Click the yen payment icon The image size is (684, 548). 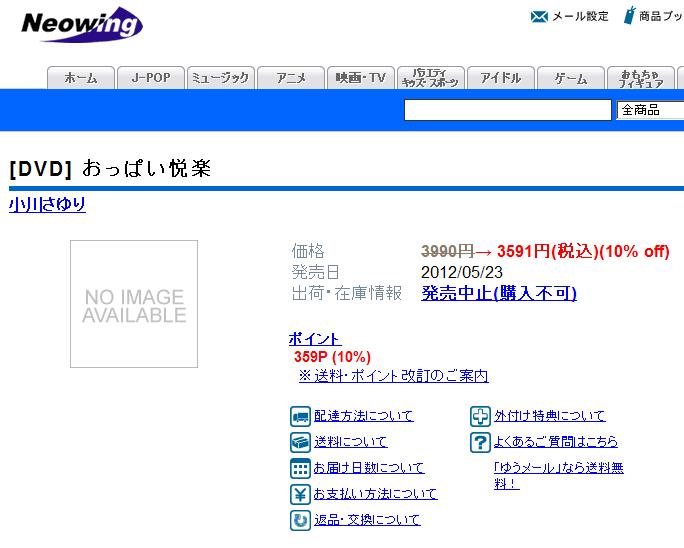point(300,494)
